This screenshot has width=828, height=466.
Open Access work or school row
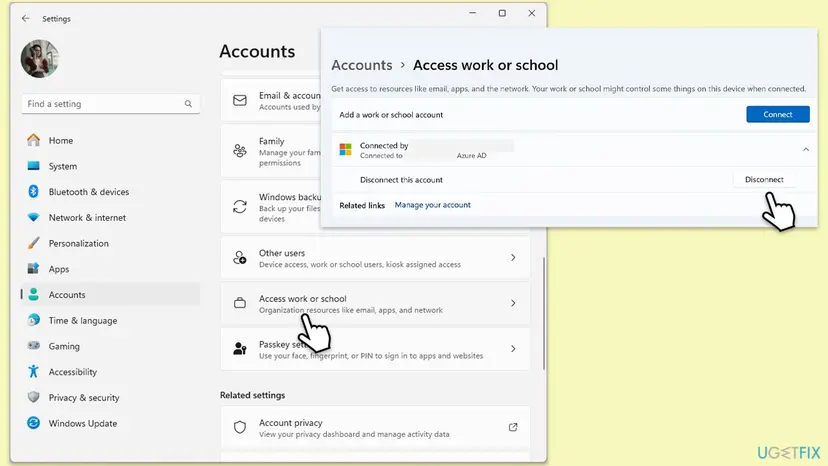pos(375,303)
